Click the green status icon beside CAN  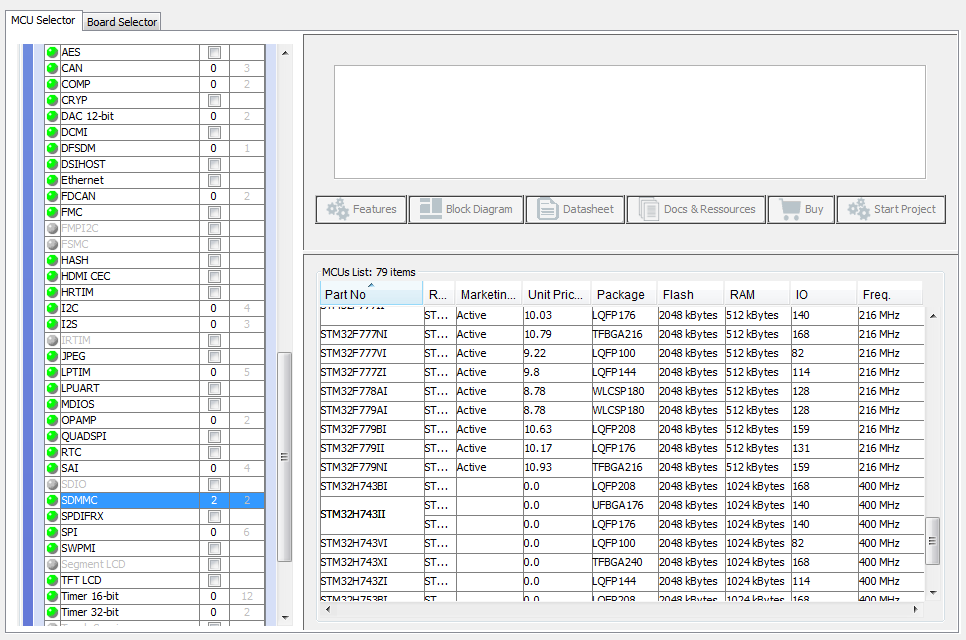click(x=52, y=68)
